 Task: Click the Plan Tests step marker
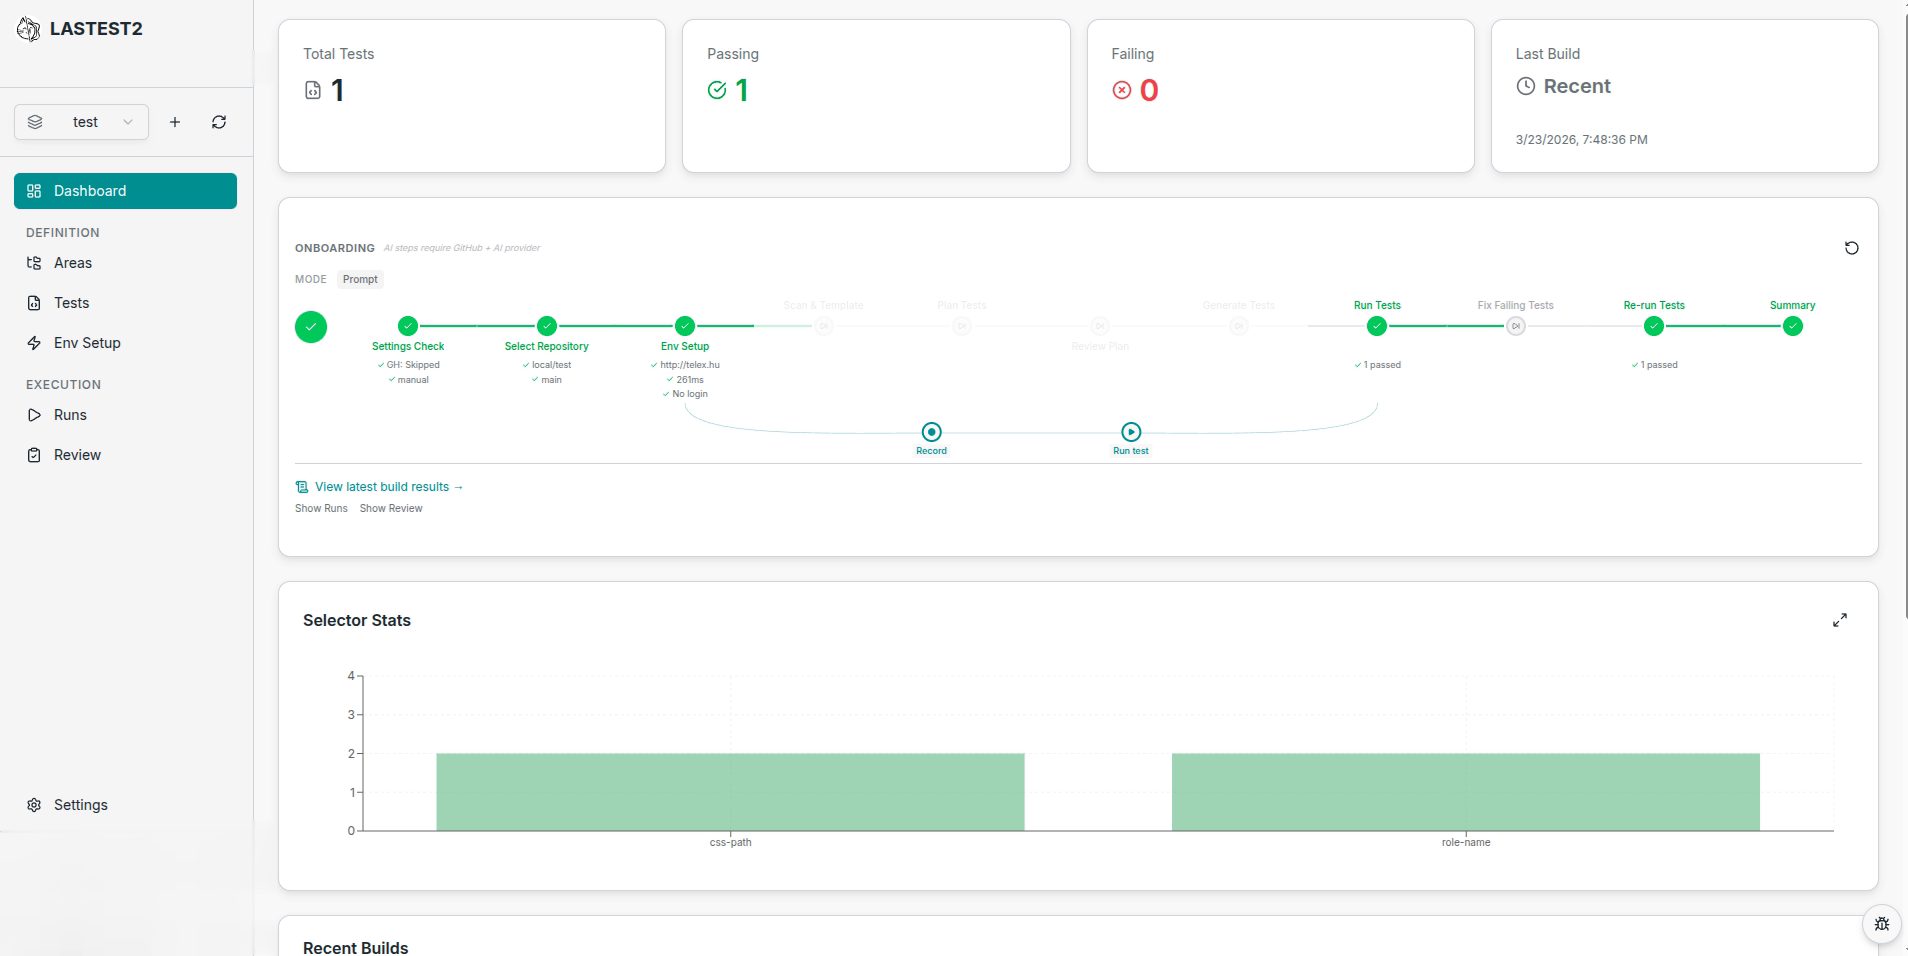coord(961,326)
